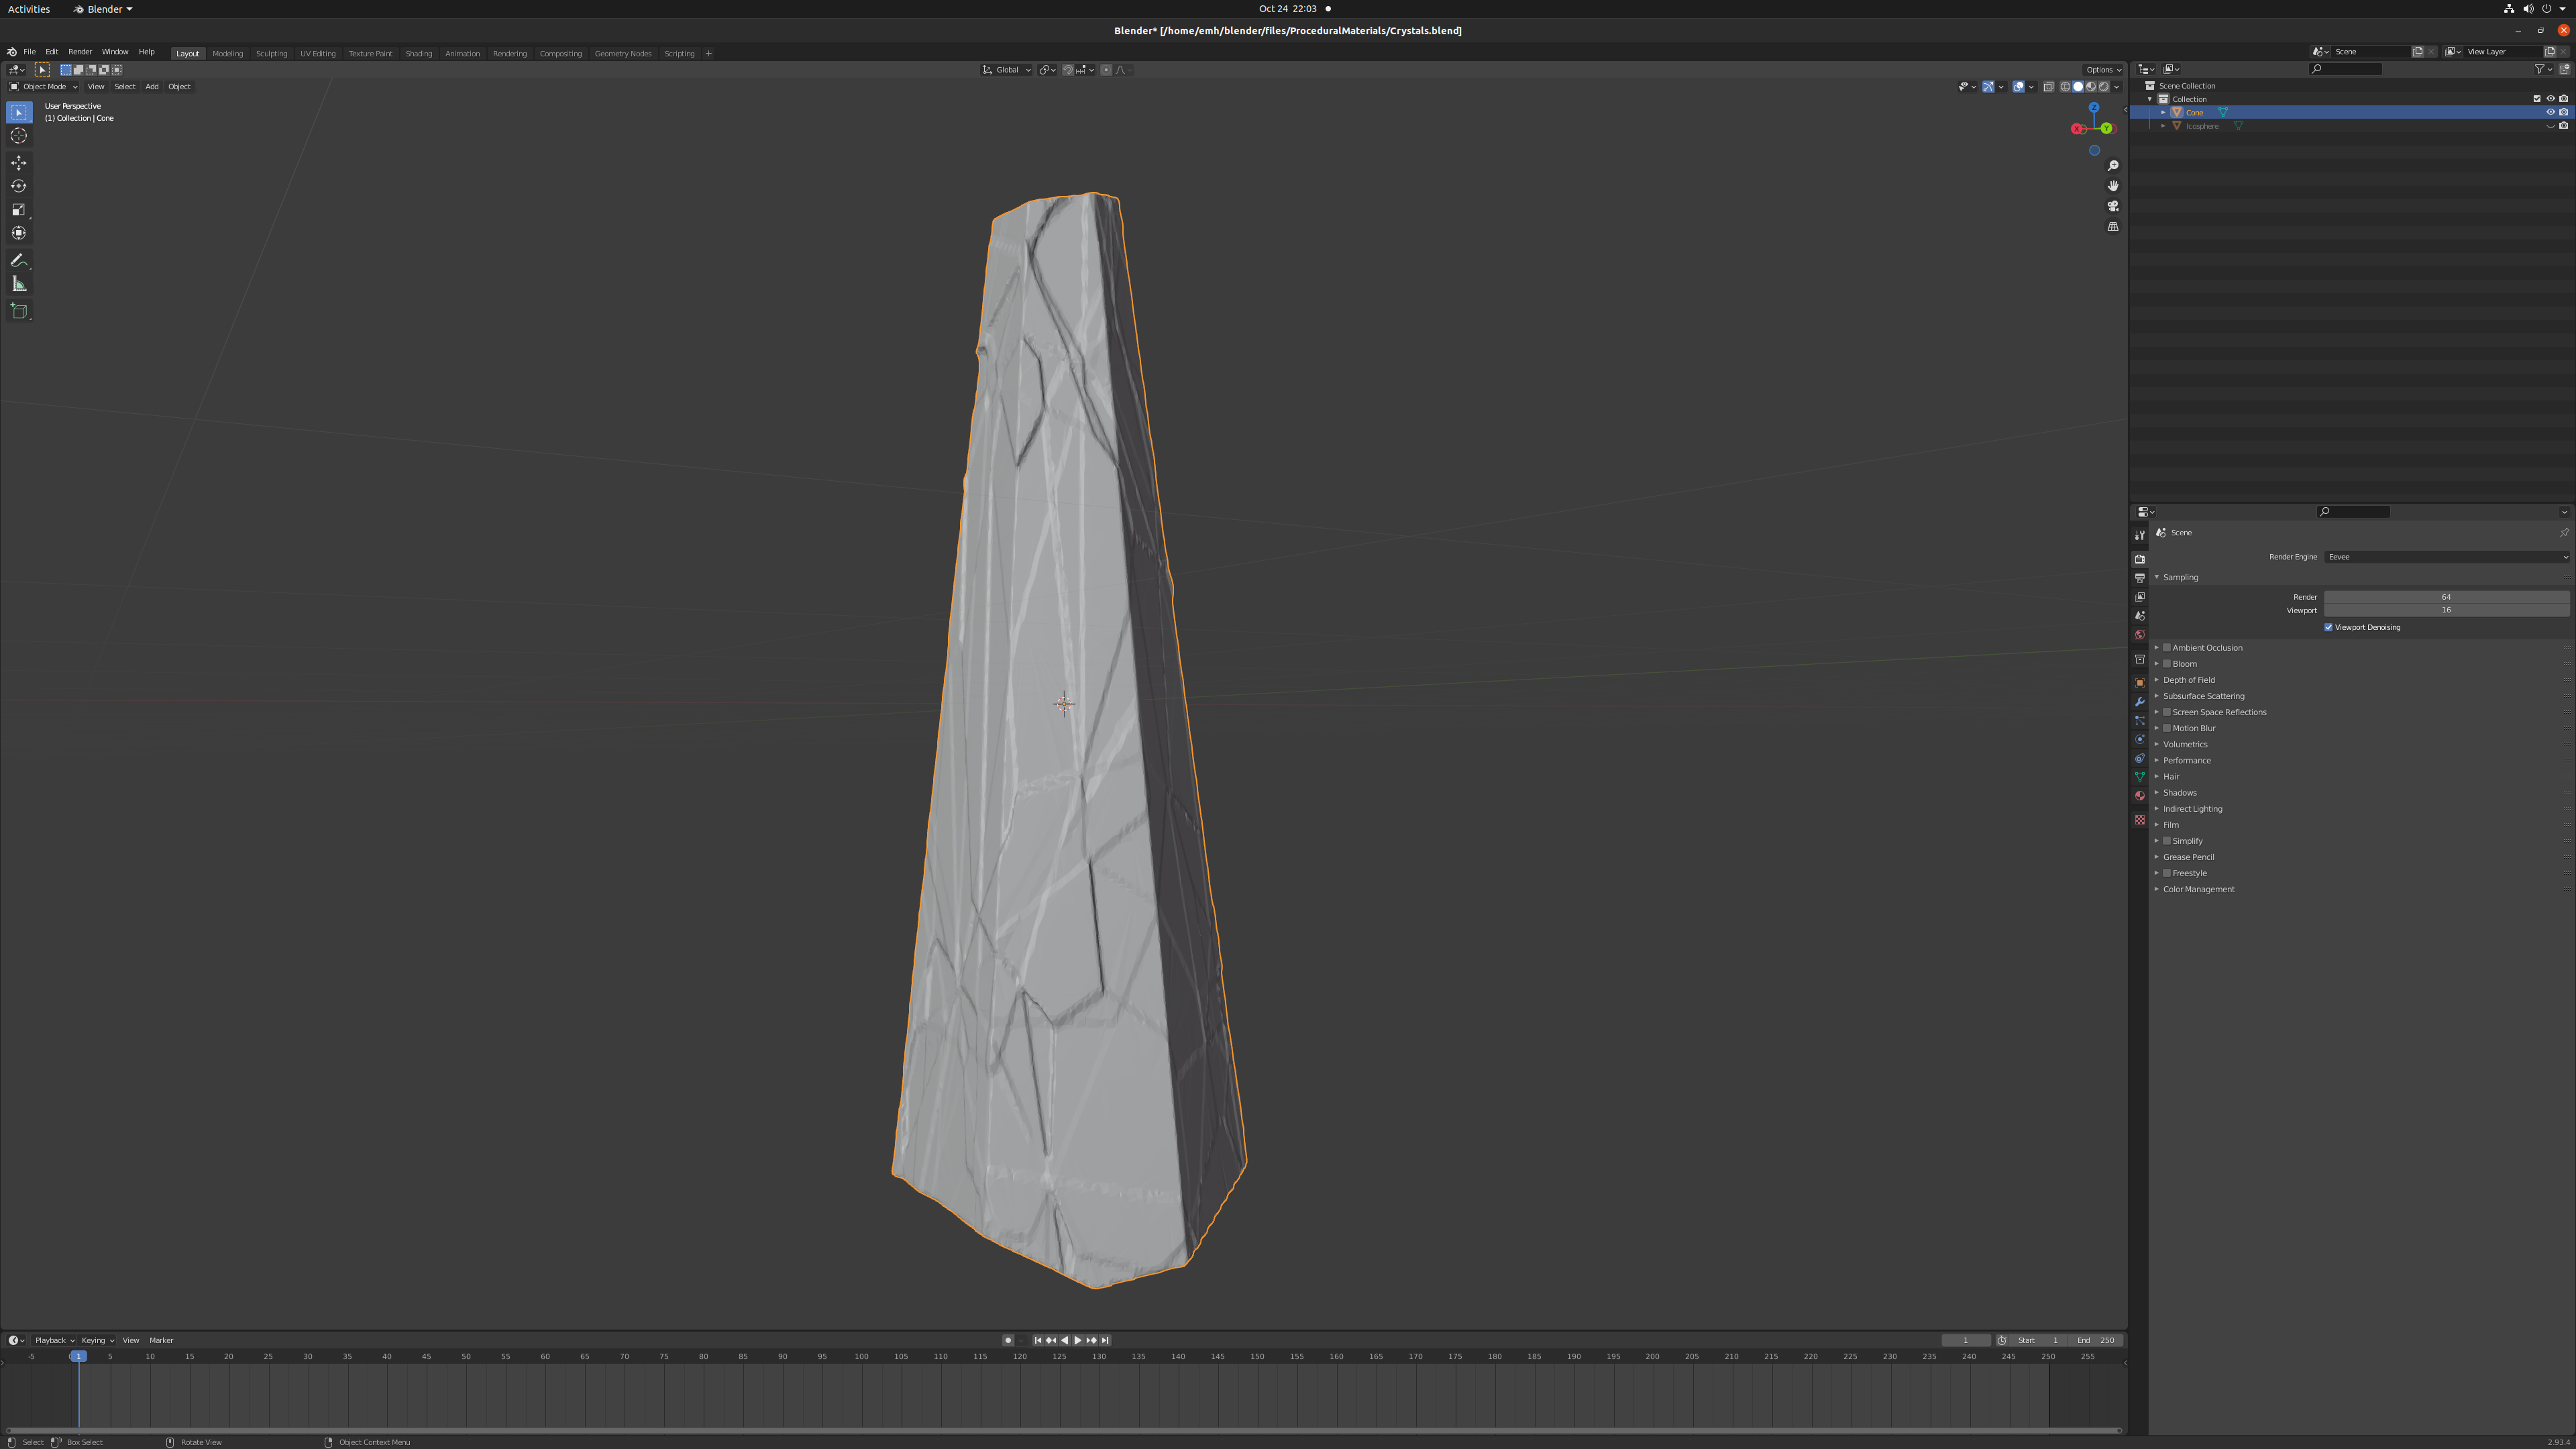Open the Output properties tab
Image resolution: width=2576 pixels, height=1449 pixels.
2140,578
